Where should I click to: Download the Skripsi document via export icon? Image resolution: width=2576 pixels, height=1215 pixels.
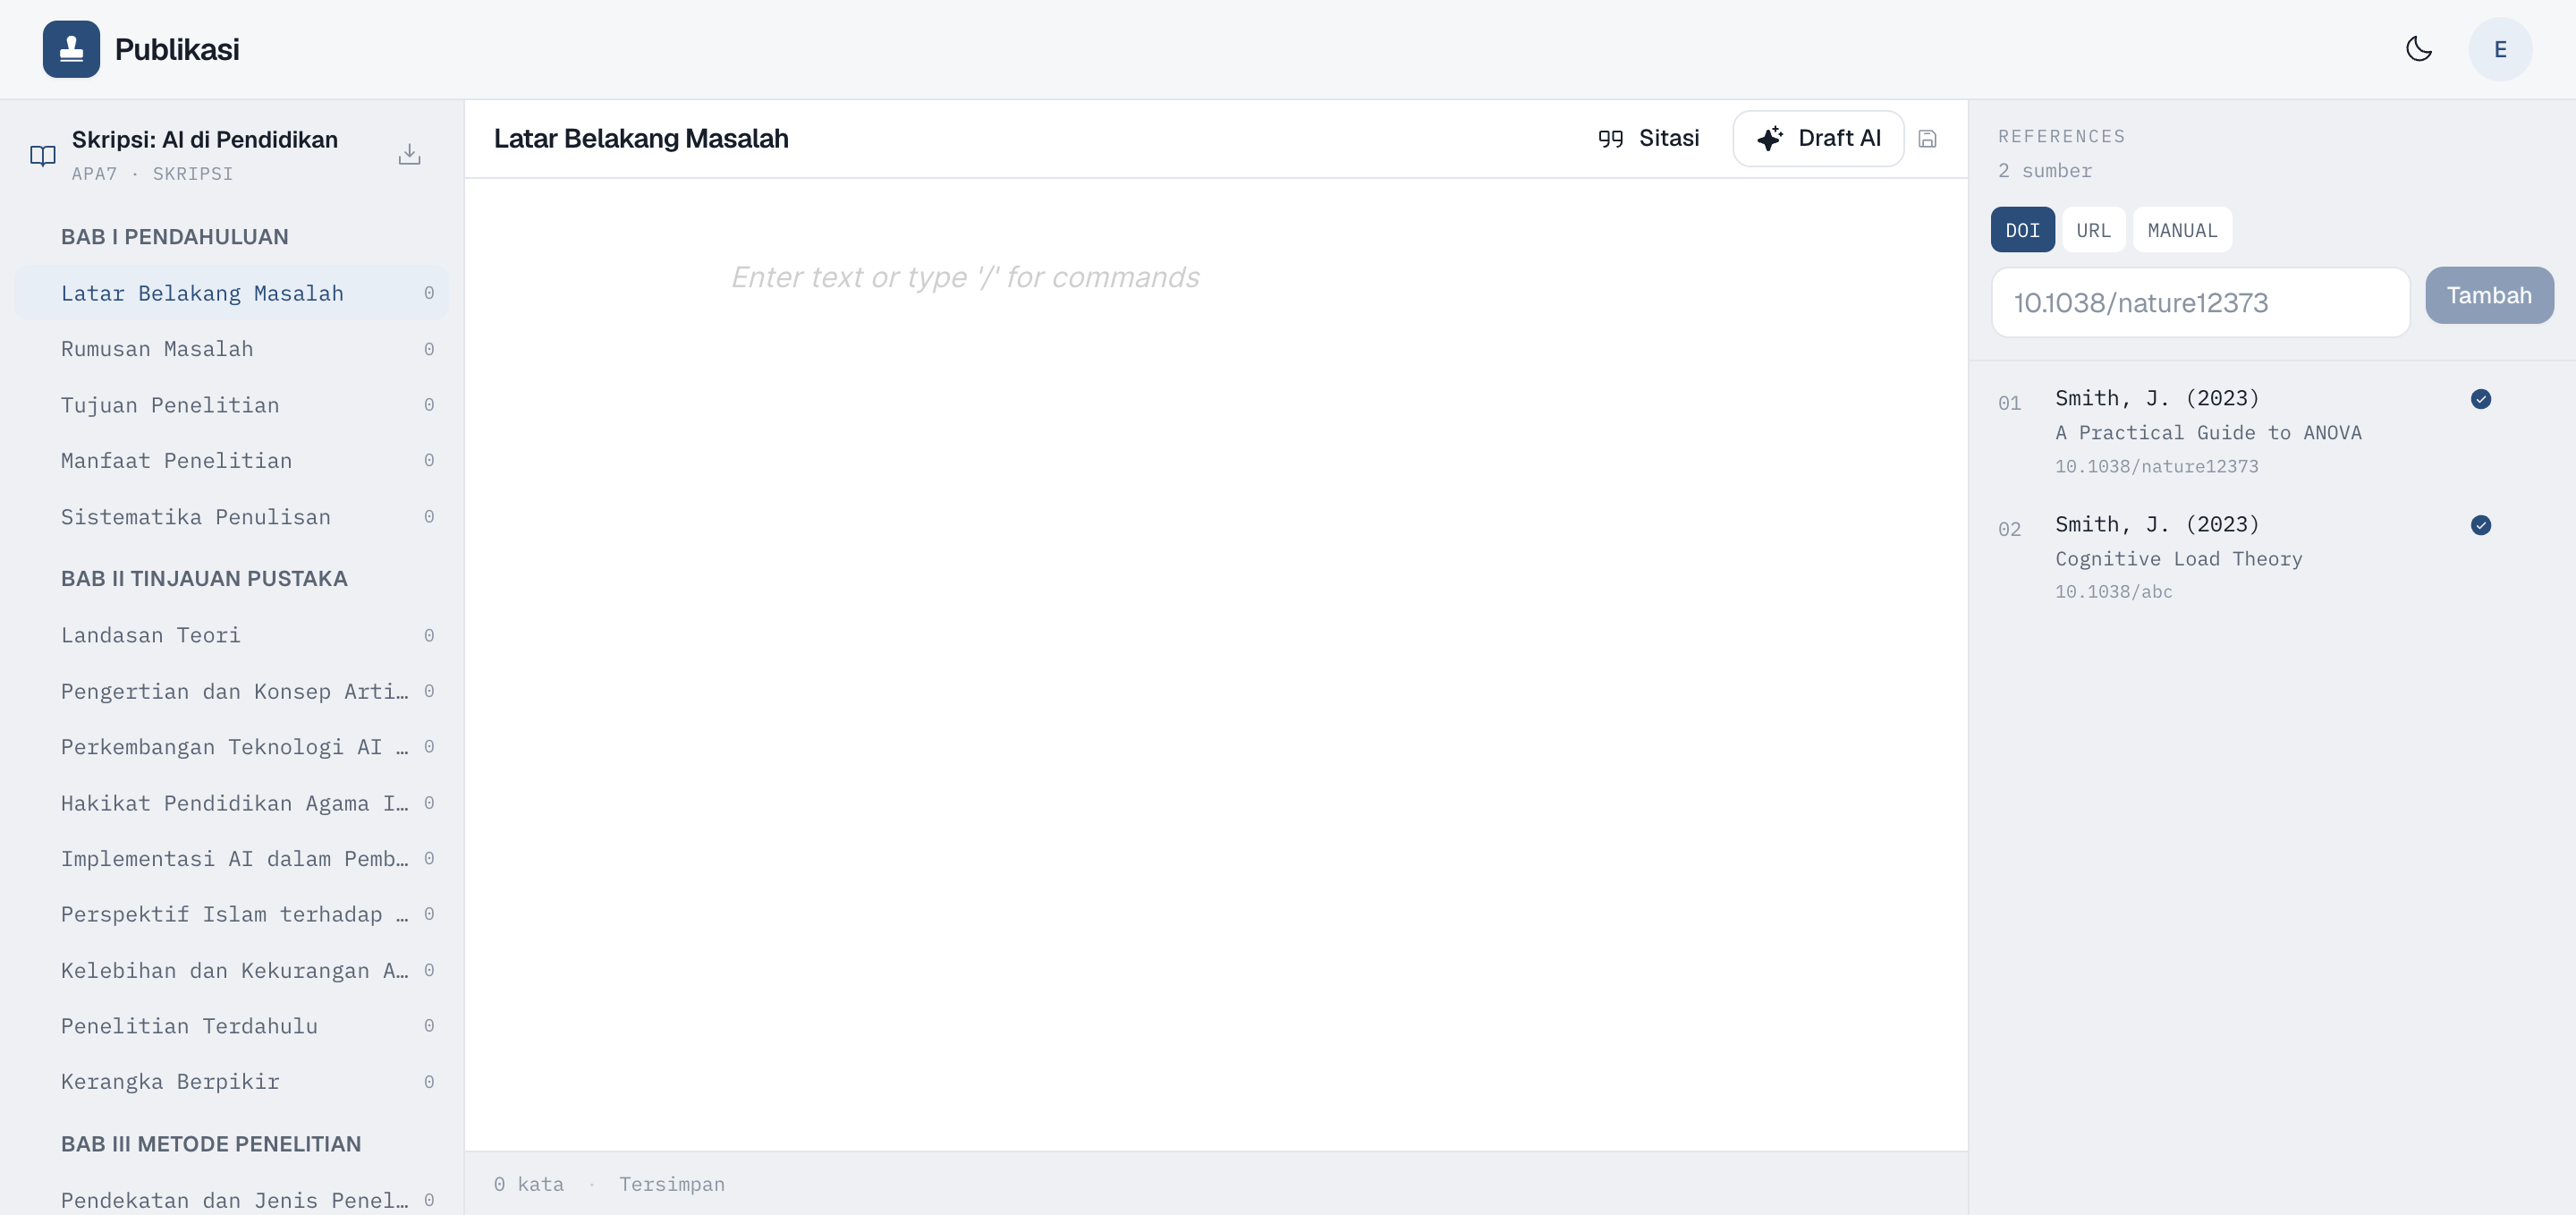tap(409, 154)
